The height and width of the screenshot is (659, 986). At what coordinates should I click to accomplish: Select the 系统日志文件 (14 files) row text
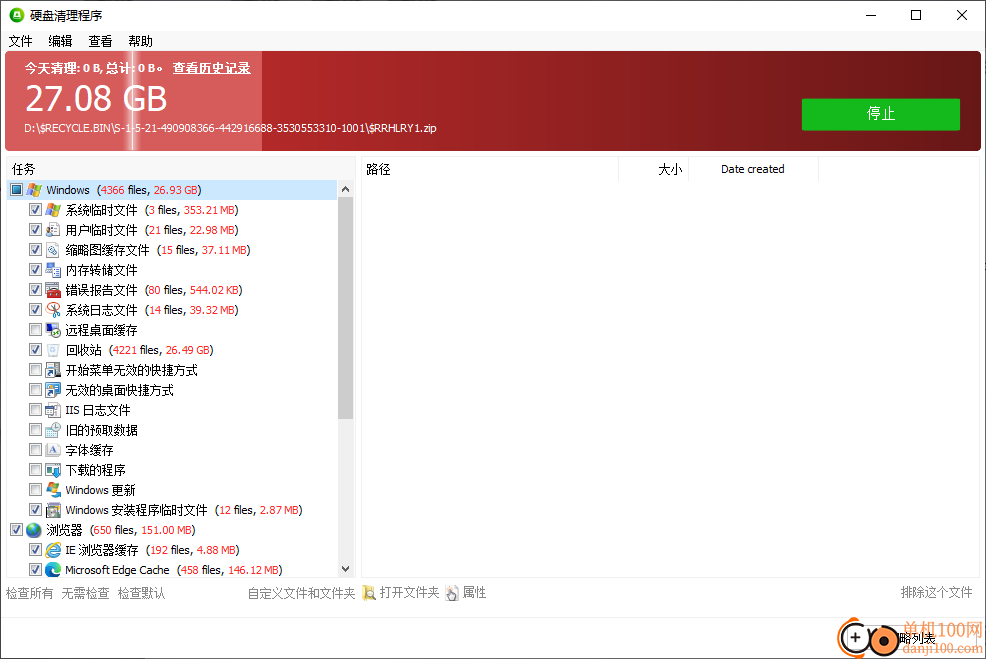(152, 310)
